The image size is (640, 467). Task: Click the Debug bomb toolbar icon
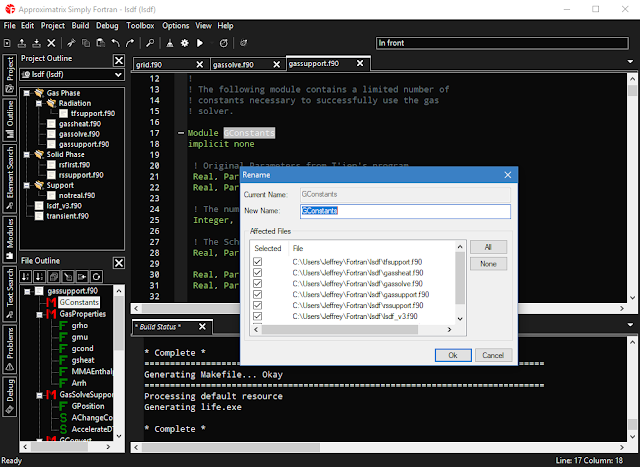pos(223,43)
